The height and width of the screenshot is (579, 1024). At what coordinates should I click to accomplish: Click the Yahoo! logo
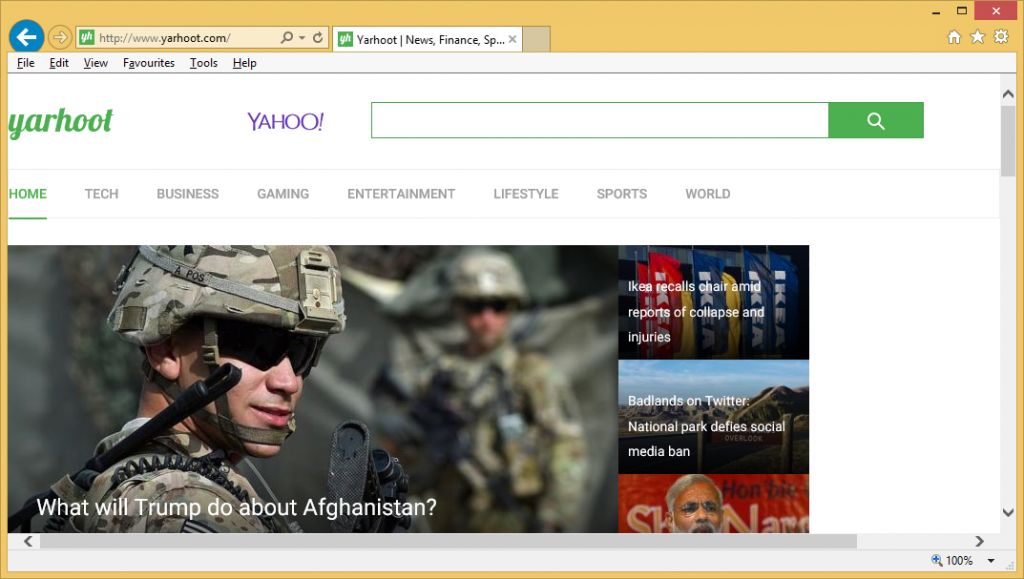point(285,121)
